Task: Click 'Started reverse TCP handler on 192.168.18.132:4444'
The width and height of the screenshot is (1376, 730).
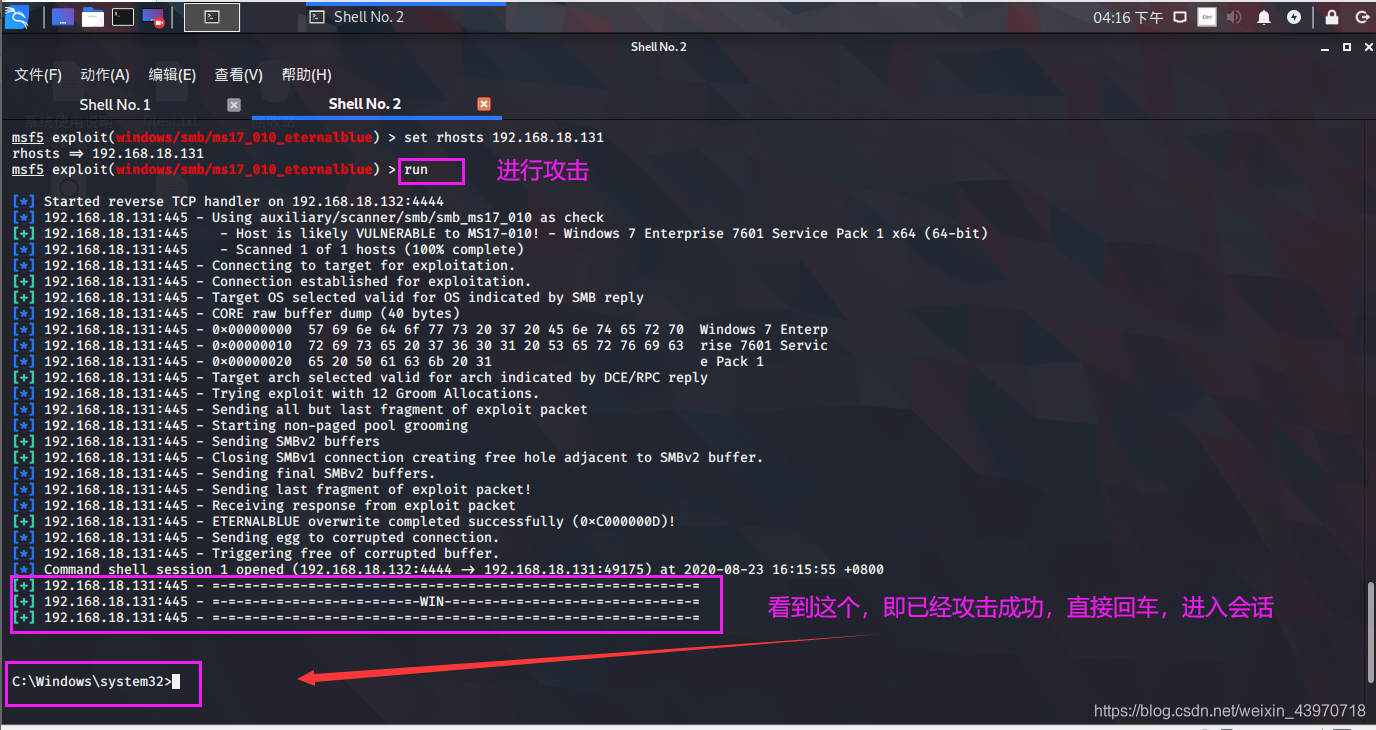Action: click(x=244, y=201)
